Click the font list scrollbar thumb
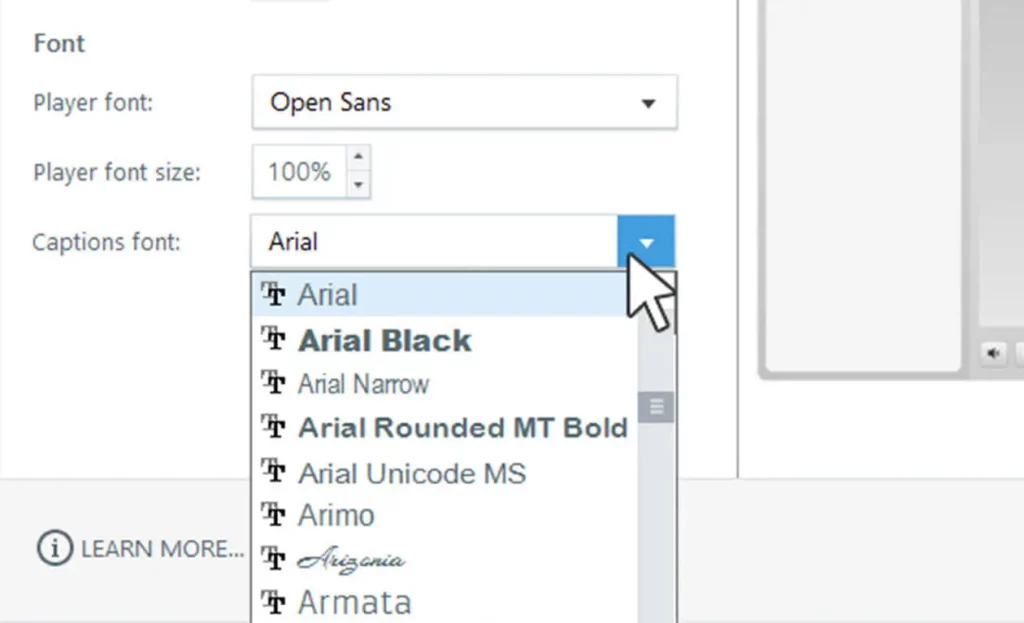Viewport: 1024px width, 623px height. click(657, 406)
